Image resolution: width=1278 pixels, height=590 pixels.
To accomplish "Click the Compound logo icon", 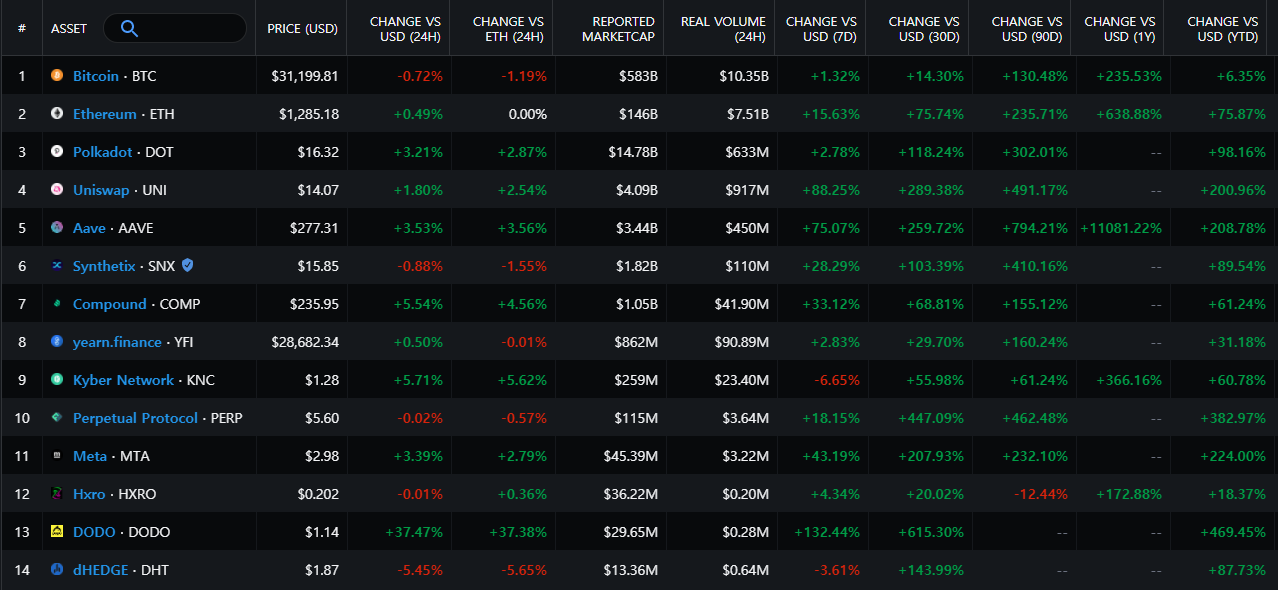I will [57, 304].
